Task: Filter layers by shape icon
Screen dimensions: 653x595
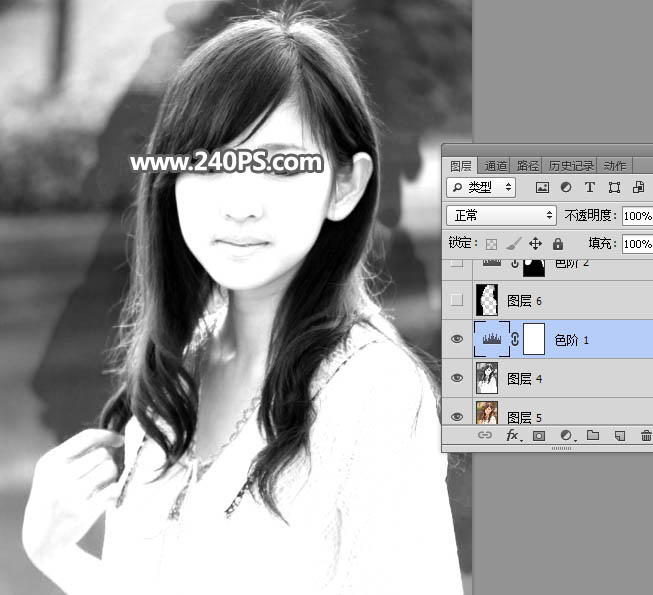Action: tap(614, 188)
